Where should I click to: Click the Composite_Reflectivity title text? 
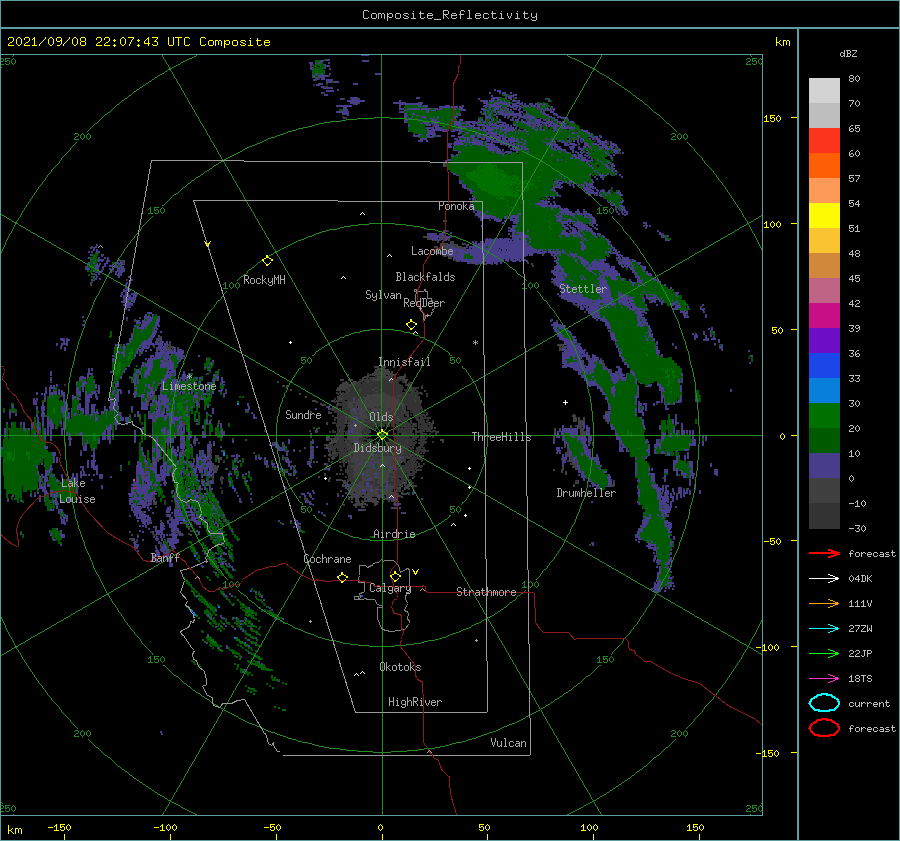(450, 15)
